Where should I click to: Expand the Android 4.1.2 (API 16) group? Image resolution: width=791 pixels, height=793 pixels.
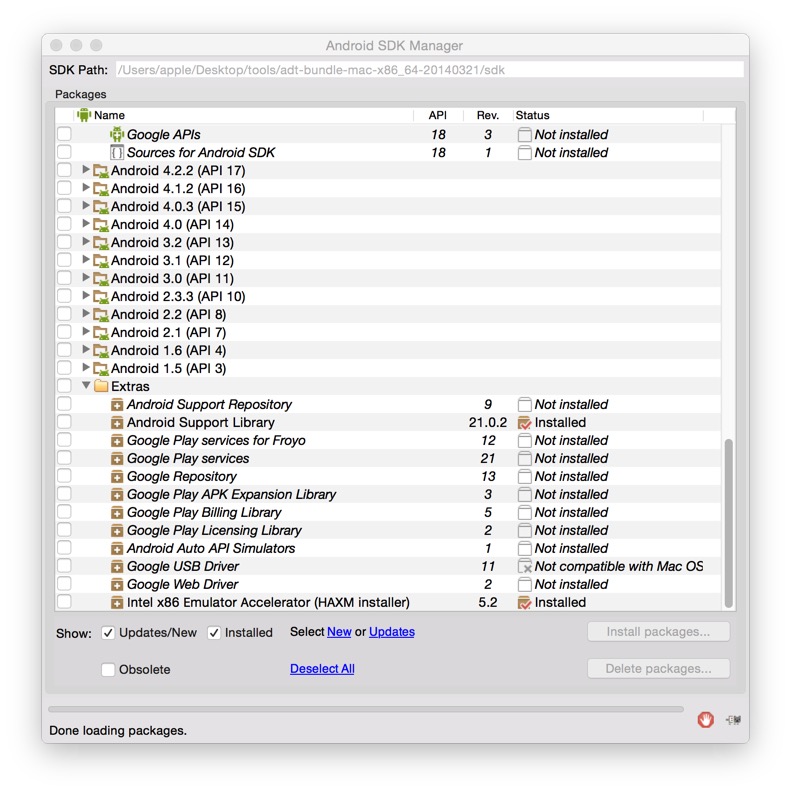[x=86, y=188]
